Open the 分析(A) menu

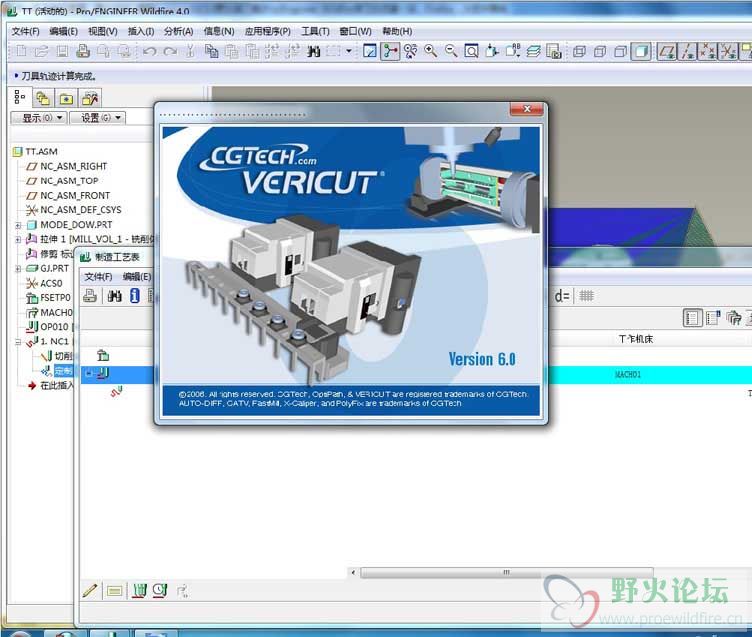[178, 32]
